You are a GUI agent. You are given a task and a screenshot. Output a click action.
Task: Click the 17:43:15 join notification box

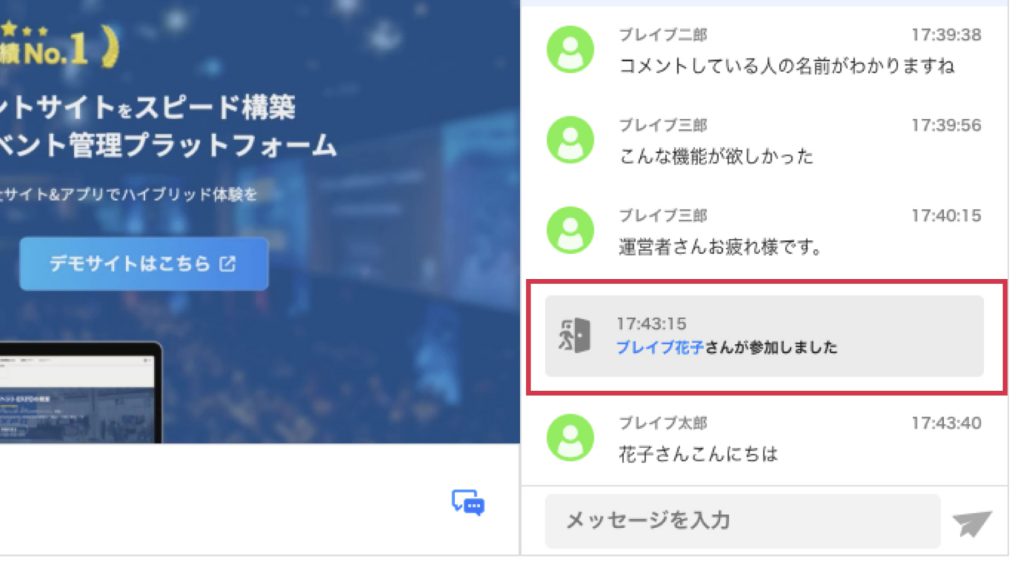[764, 336]
